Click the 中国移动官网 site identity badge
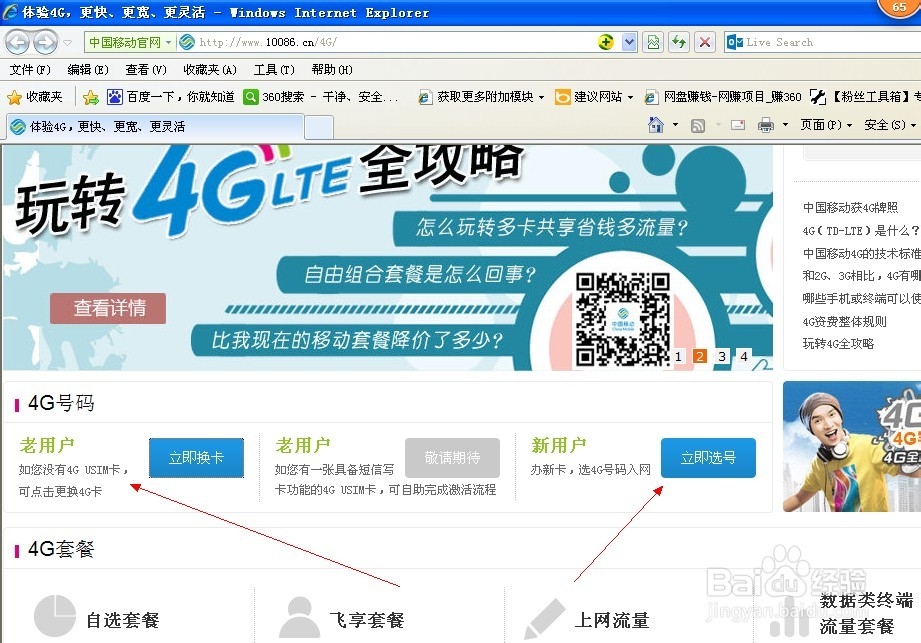This screenshot has width=921, height=643. click(129, 42)
